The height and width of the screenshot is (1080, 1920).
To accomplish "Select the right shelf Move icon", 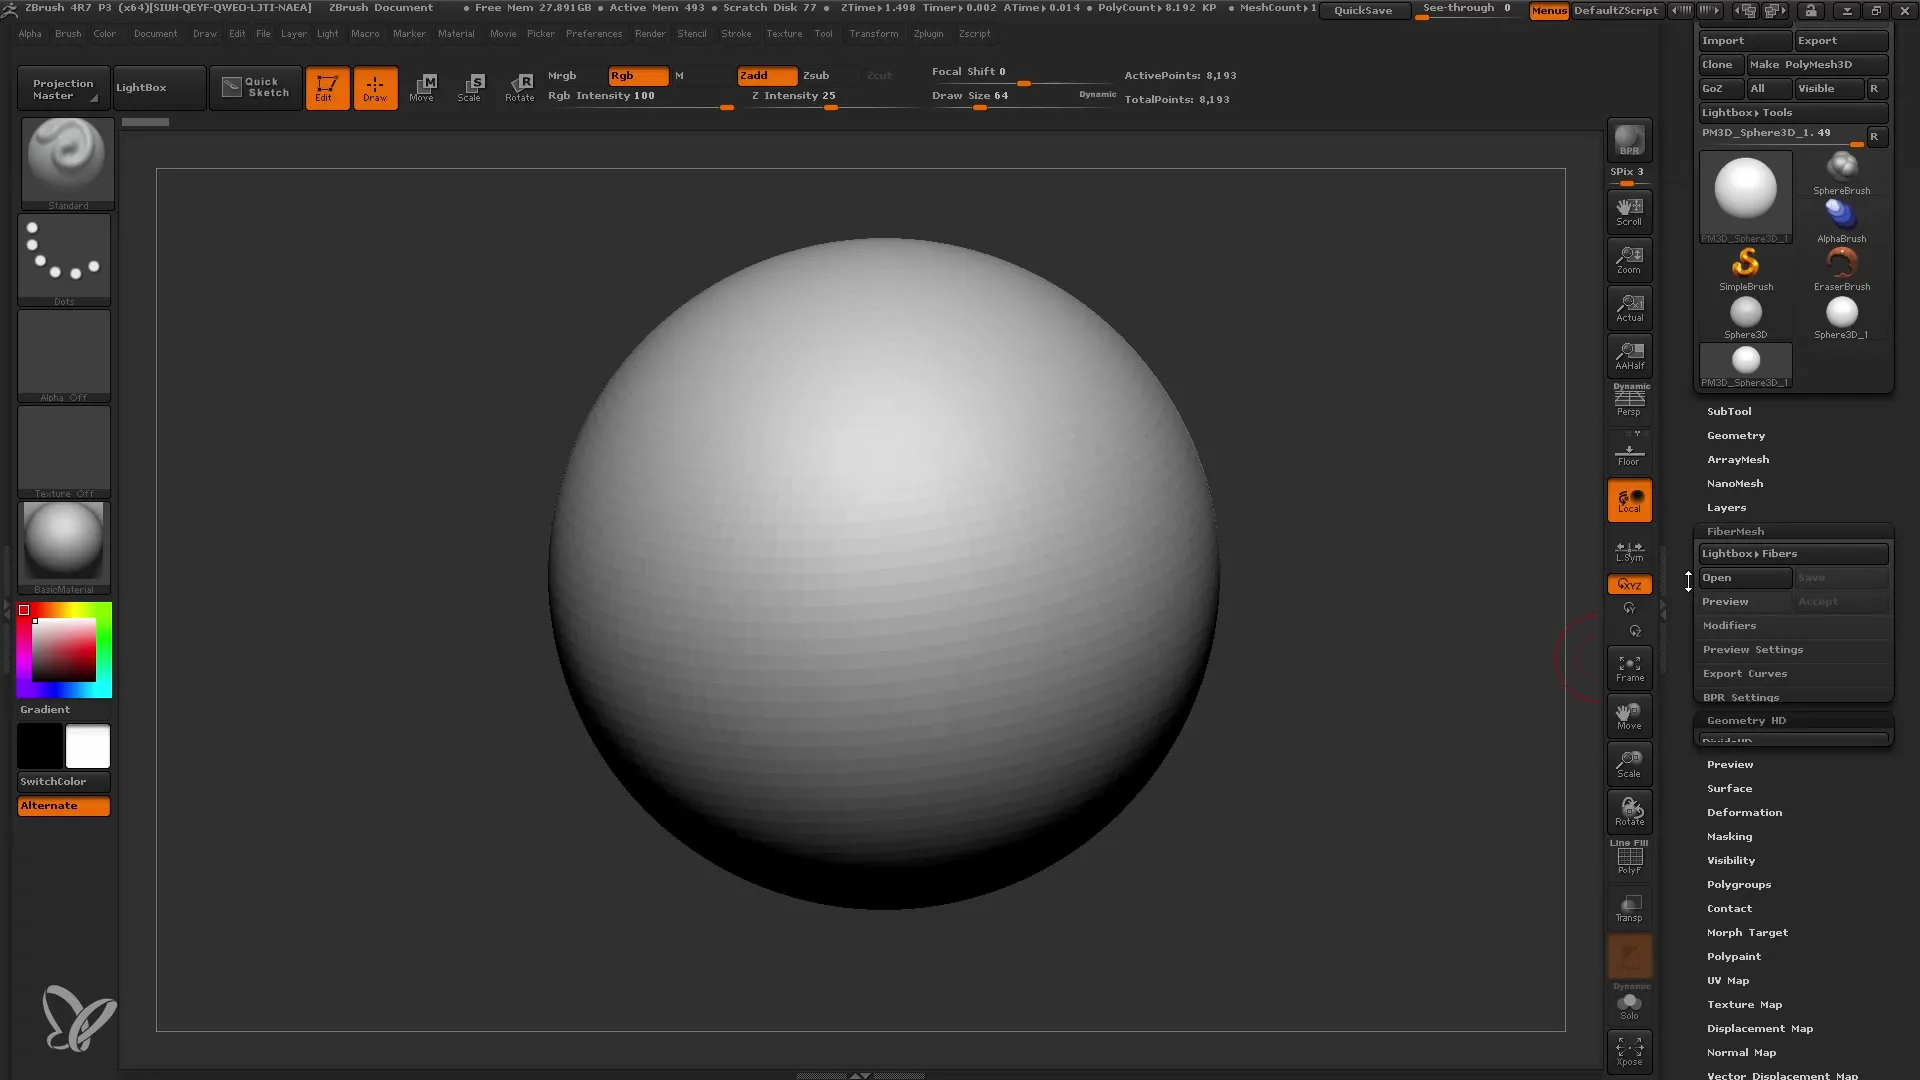I will 1629,716.
